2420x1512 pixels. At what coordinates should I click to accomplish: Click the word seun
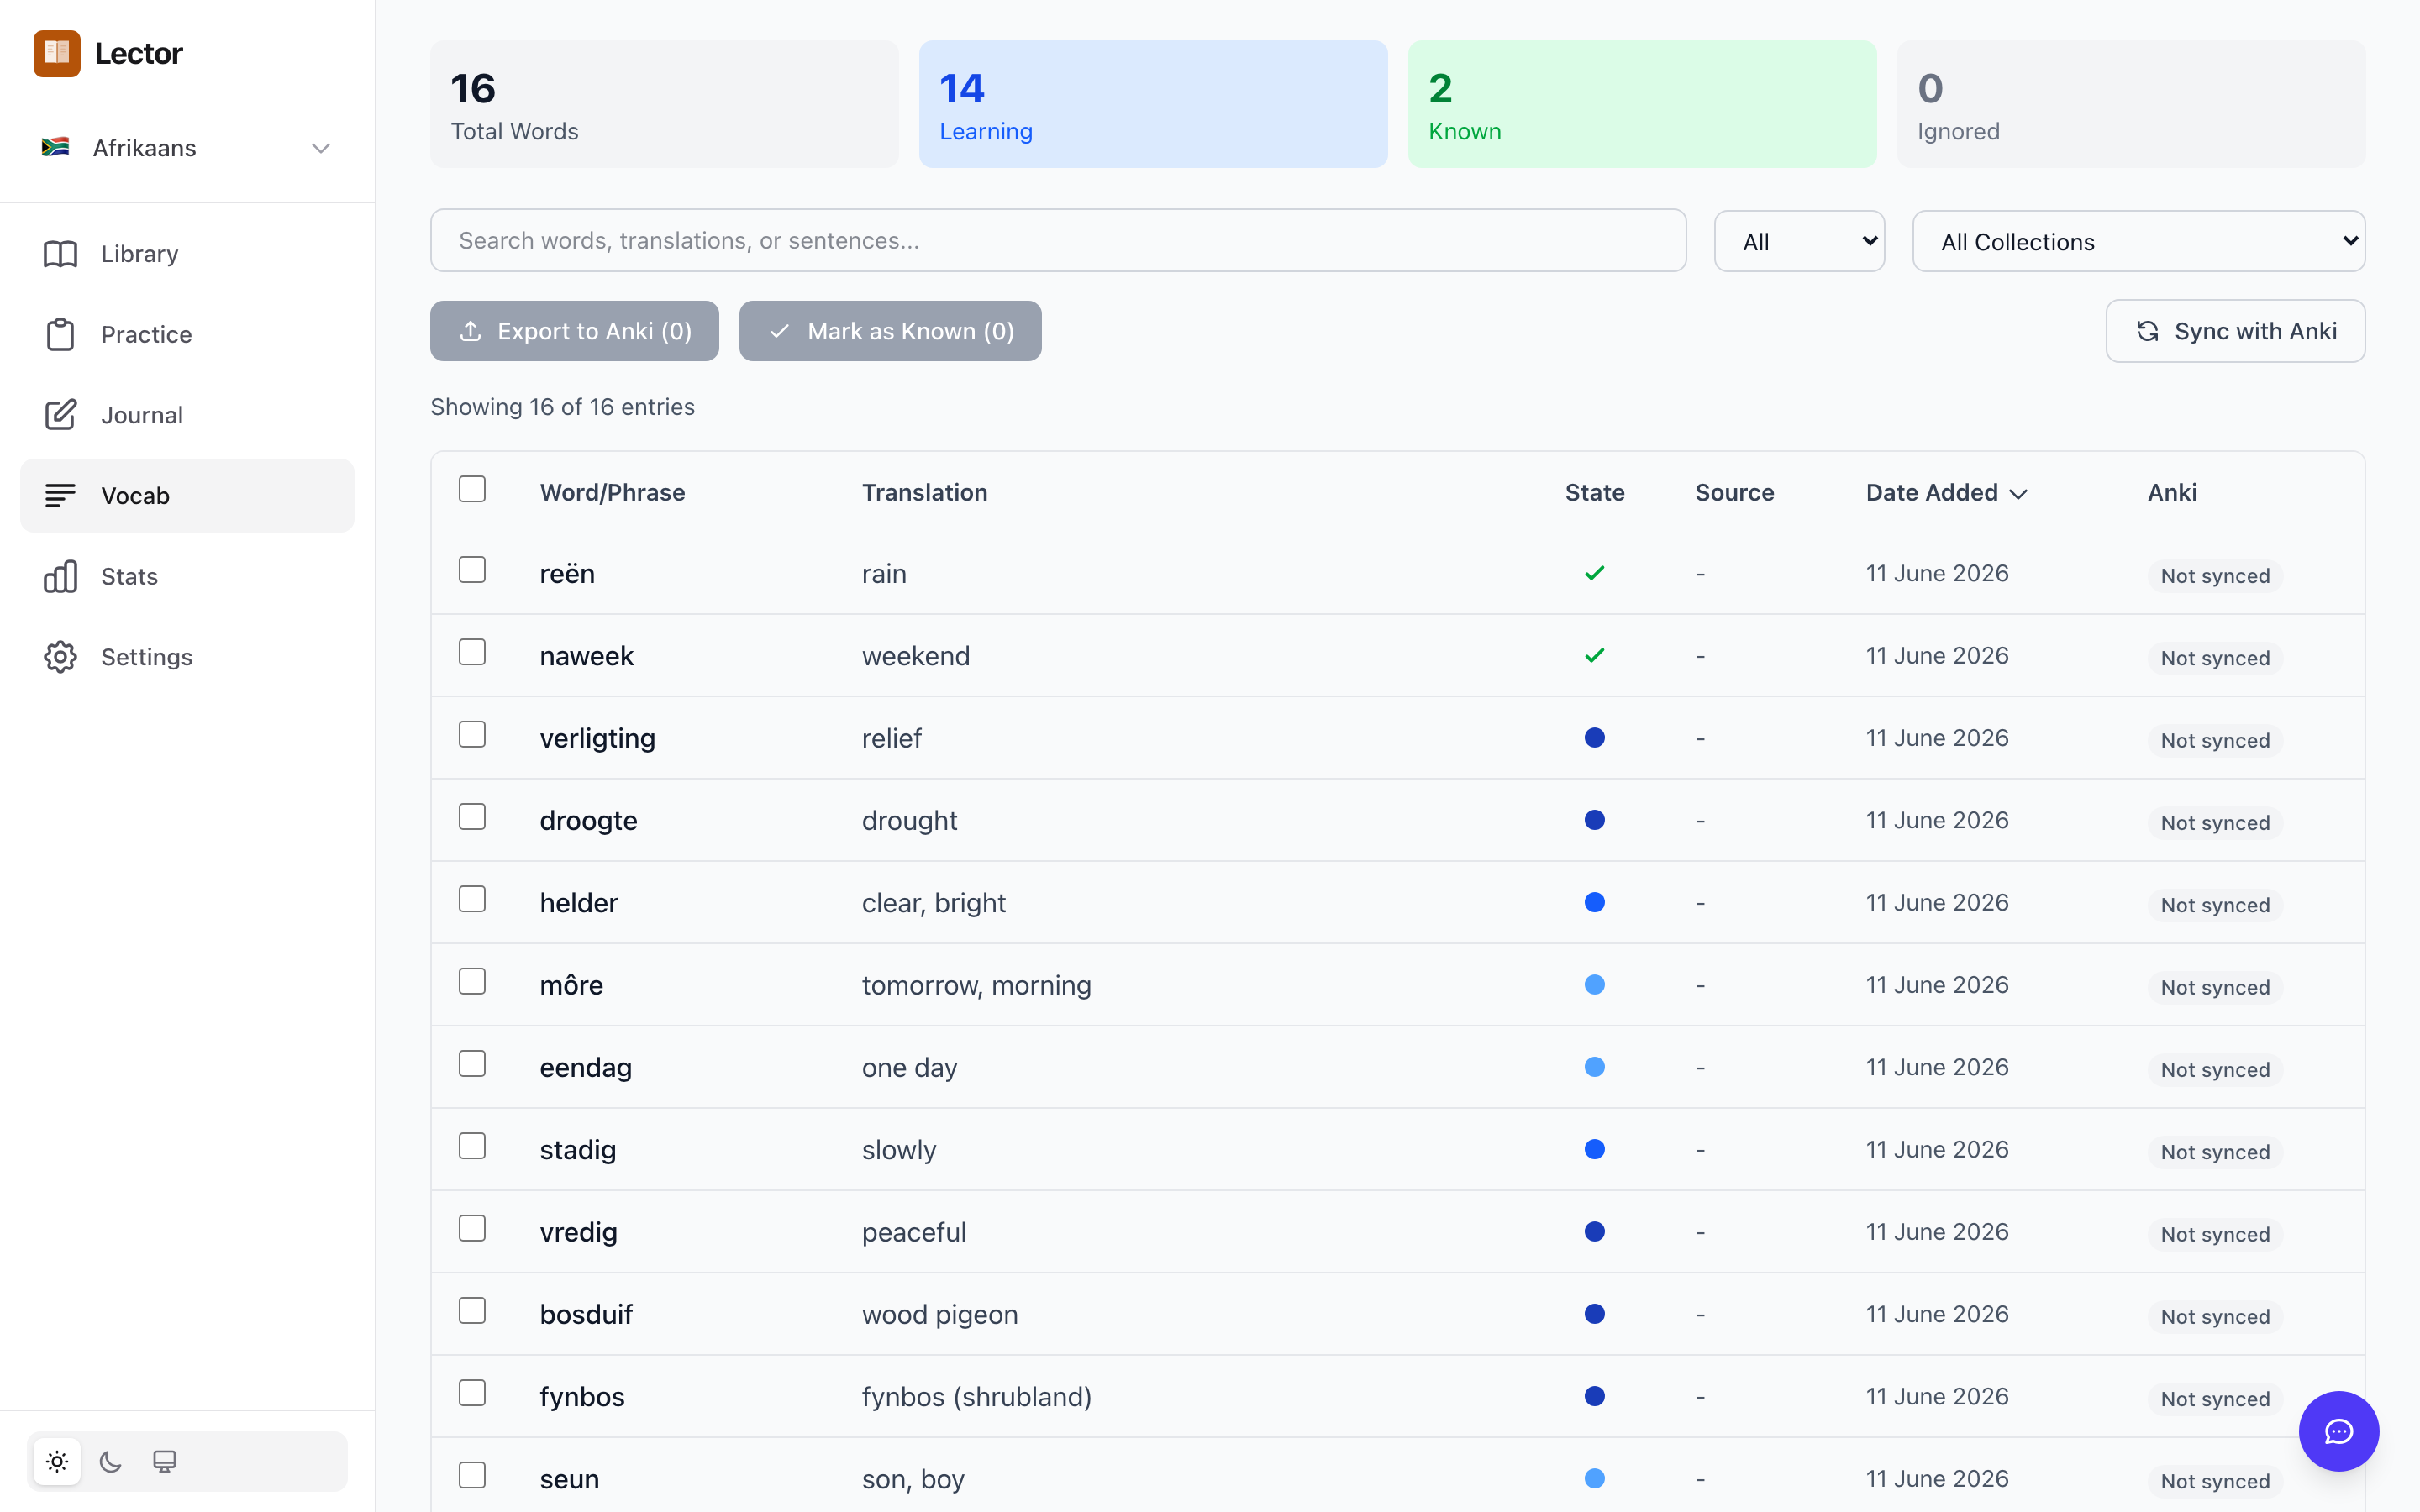569,1479
